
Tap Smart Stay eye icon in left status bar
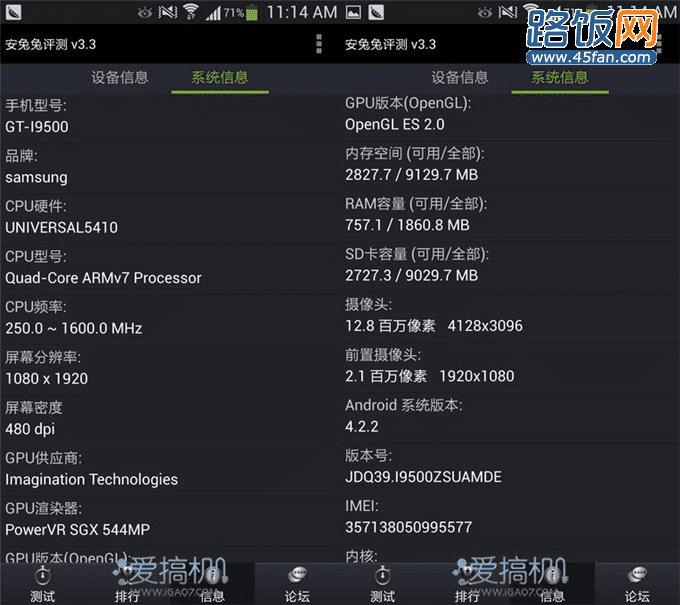pyautogui.click(x=145, y=13)
